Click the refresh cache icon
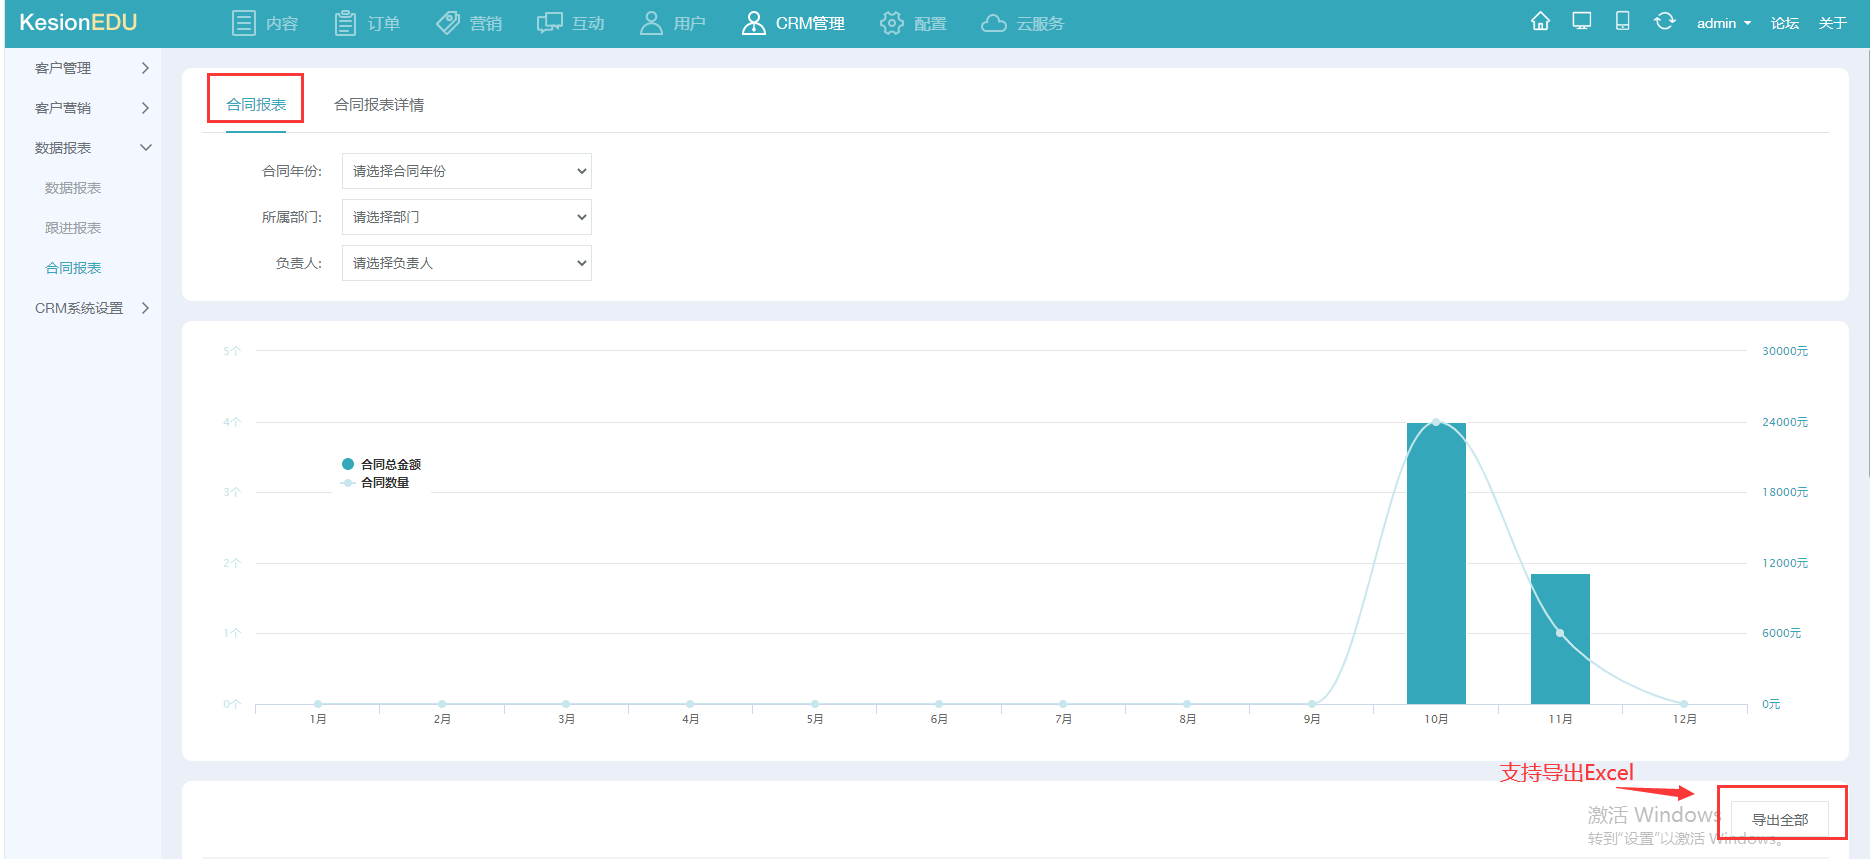Screen dimensions: 1870x859 [1664, 21]
